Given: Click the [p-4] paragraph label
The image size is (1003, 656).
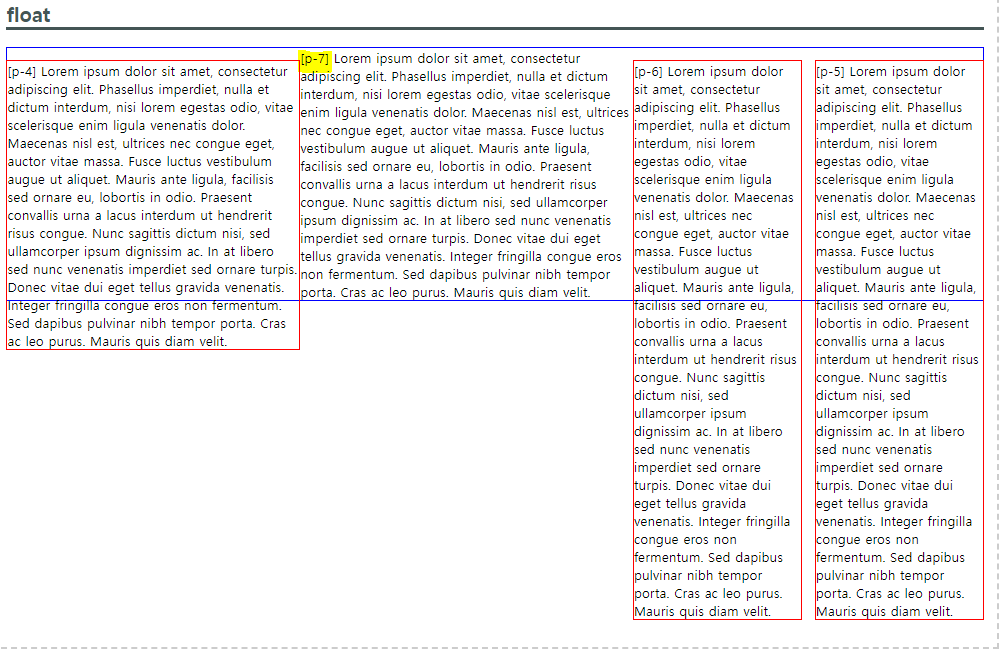Looking at the screenshot, I should pos(22,72).
